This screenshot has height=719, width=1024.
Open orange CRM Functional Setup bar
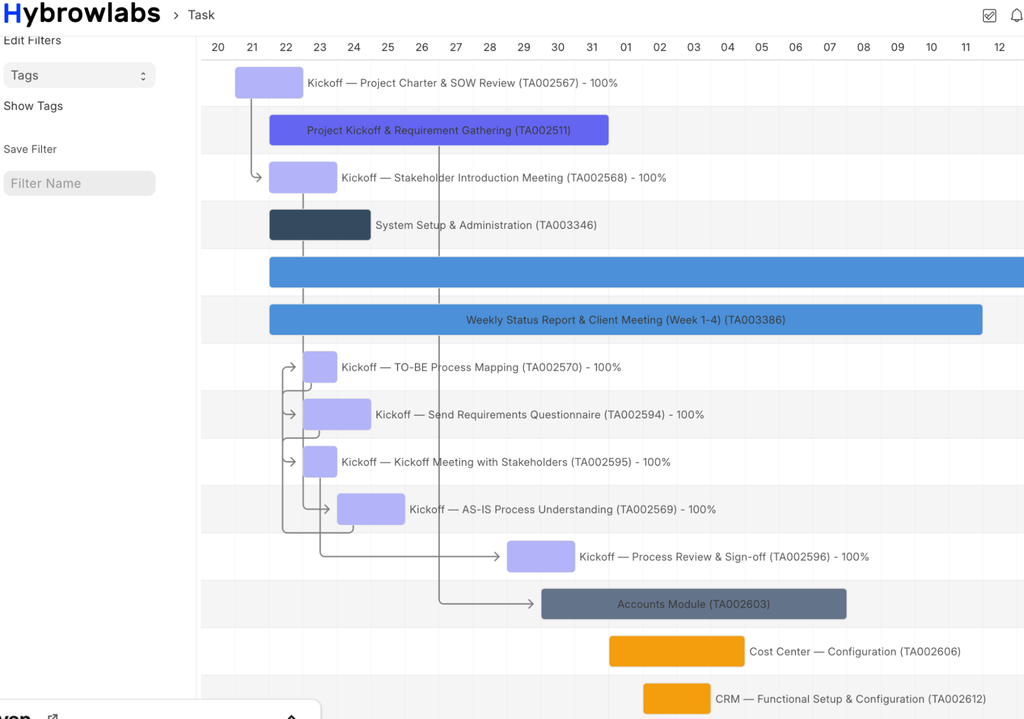(x=677, y=699)
